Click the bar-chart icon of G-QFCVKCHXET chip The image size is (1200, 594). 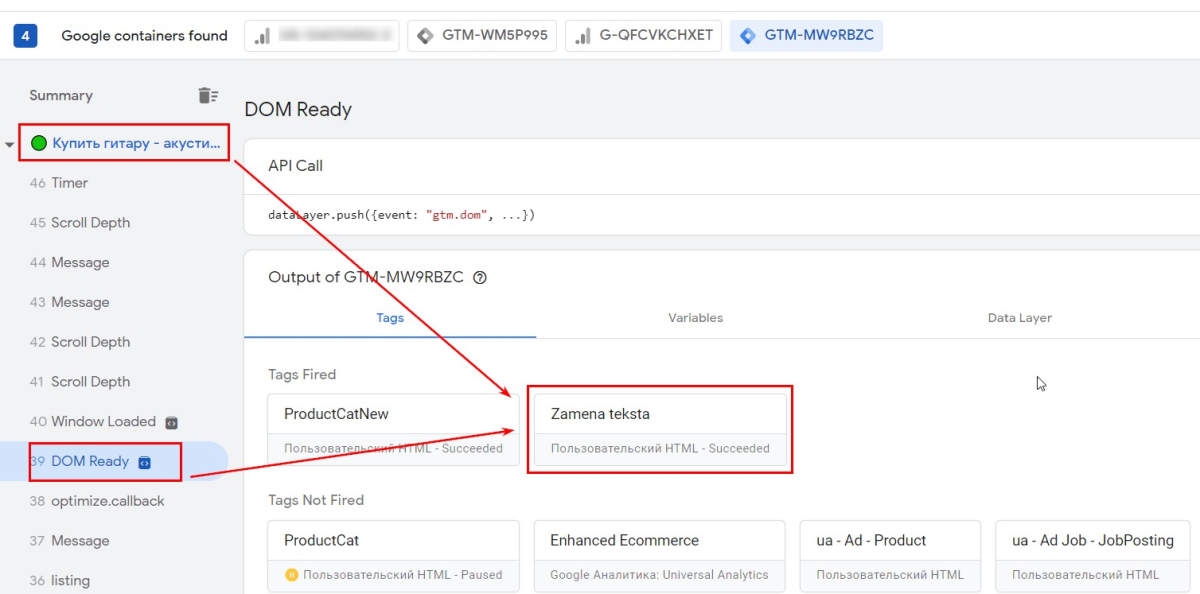583,36
